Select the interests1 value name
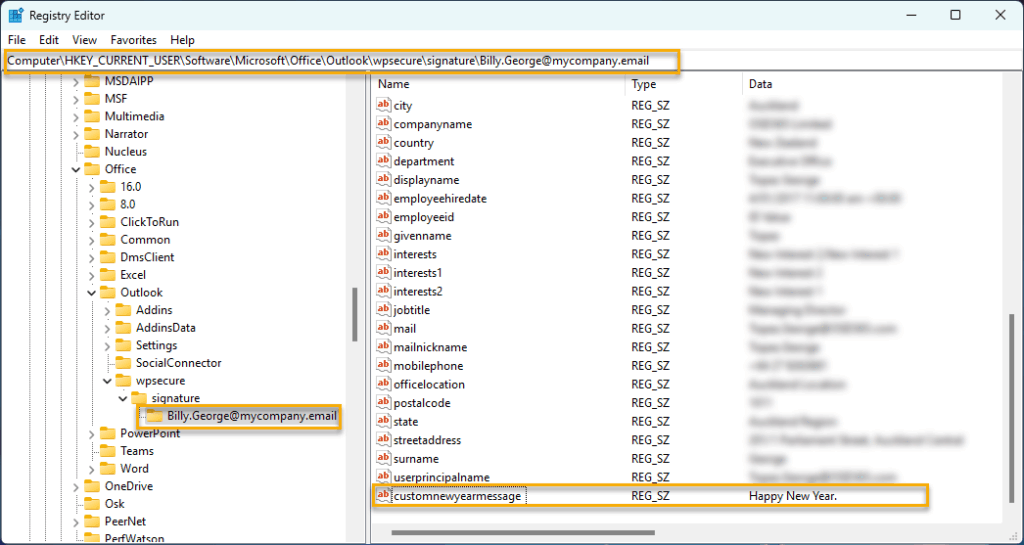This screenshot has height=545, width=1024. coord(417,273)
